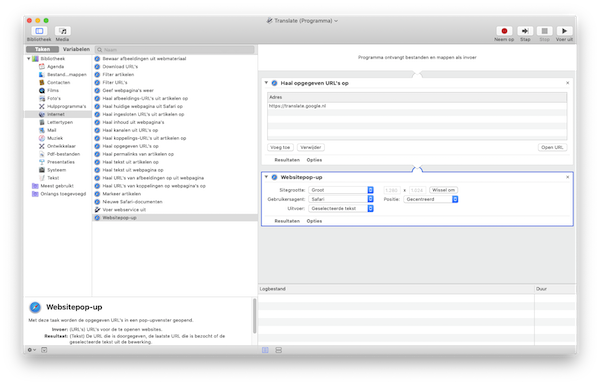This screenshot has width=600, height=385.
Task: Click the Voeg toe button
Action: click(280, 147)
